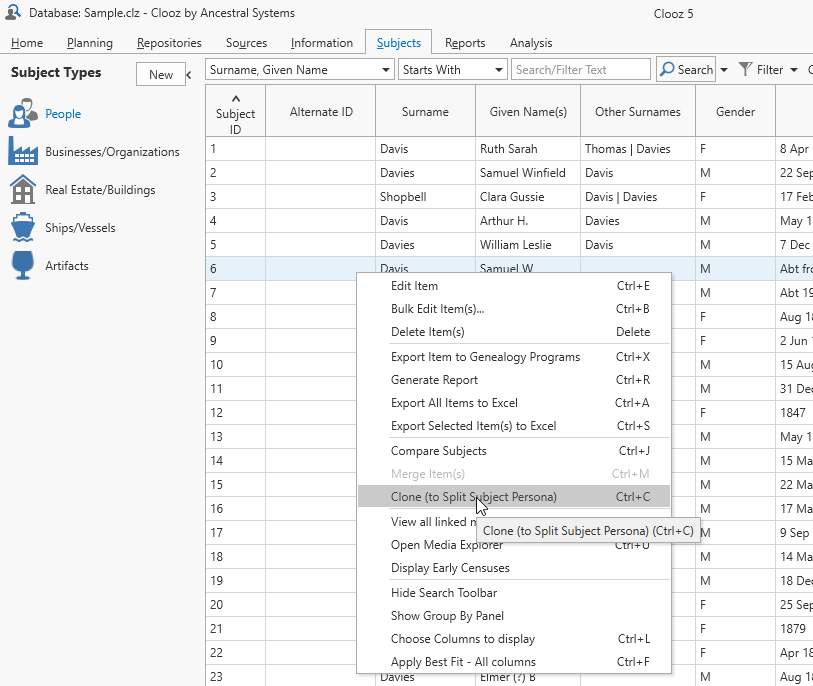Collapse the Subject Types panel arrow
813x686 pixels.
point(190,74)
